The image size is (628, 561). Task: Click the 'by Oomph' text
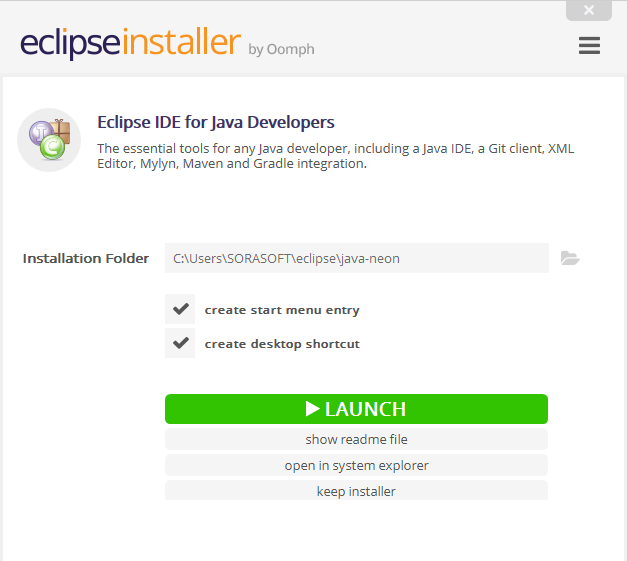[x=281, y=50]
